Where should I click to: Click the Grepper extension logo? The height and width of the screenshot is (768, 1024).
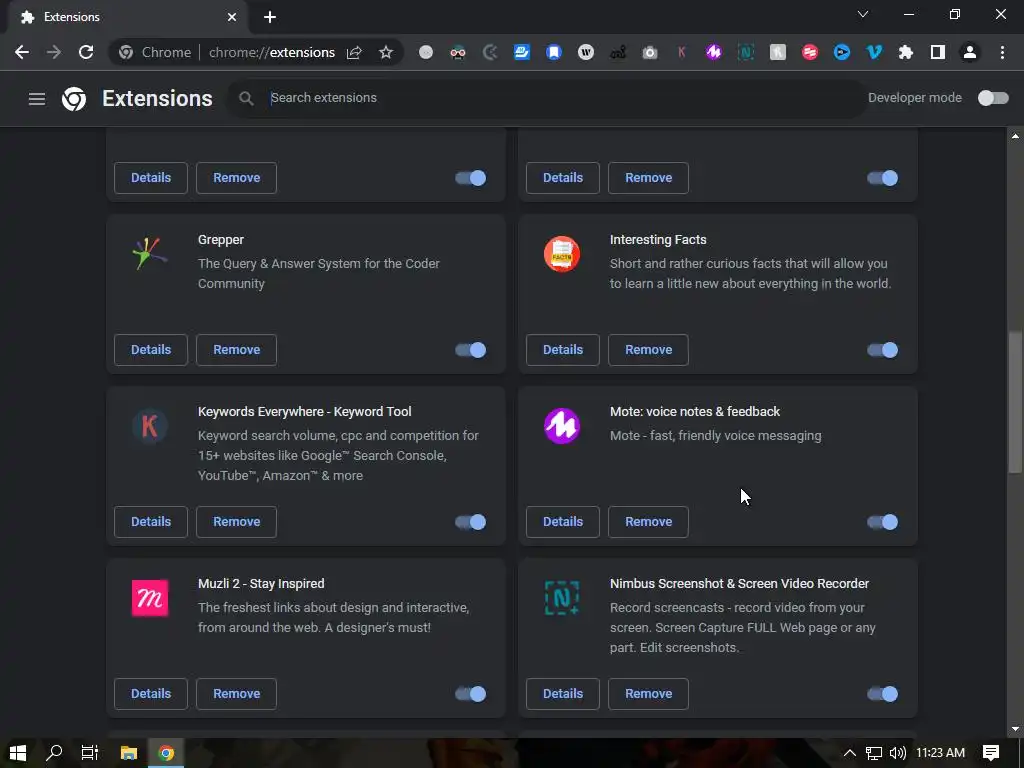(150, 254)
